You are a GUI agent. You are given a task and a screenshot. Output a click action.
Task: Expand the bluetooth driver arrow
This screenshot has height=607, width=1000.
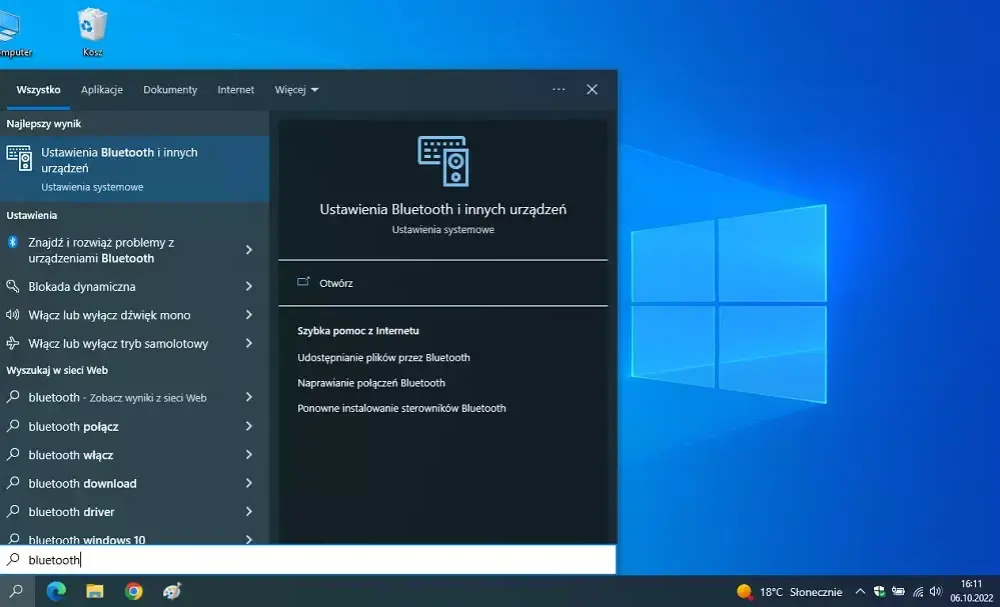tap(249, 511)
